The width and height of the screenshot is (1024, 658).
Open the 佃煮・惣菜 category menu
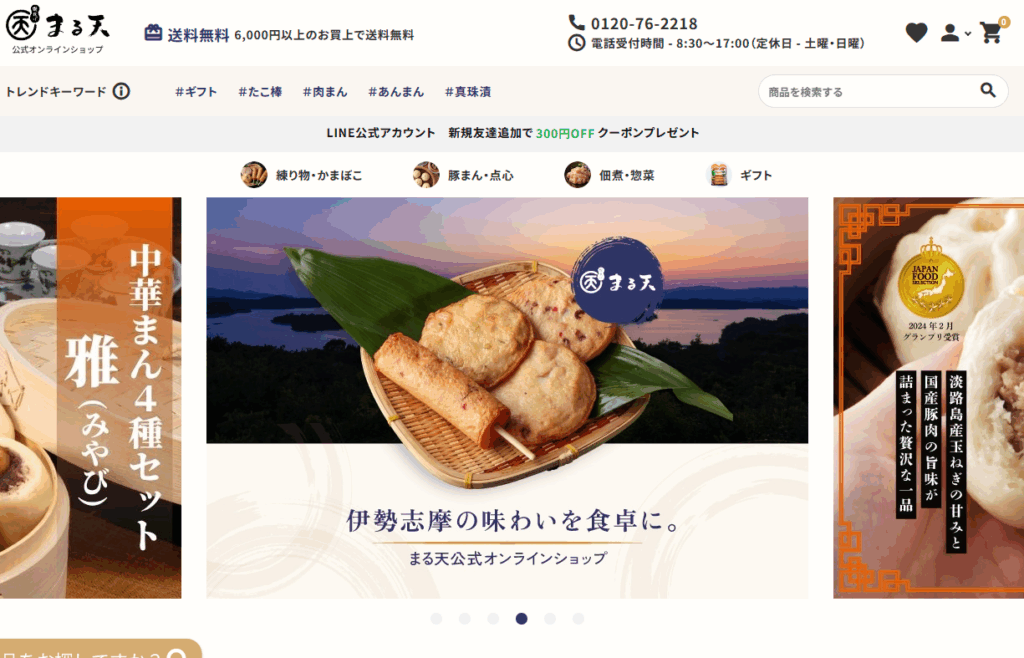click(609, 175)
